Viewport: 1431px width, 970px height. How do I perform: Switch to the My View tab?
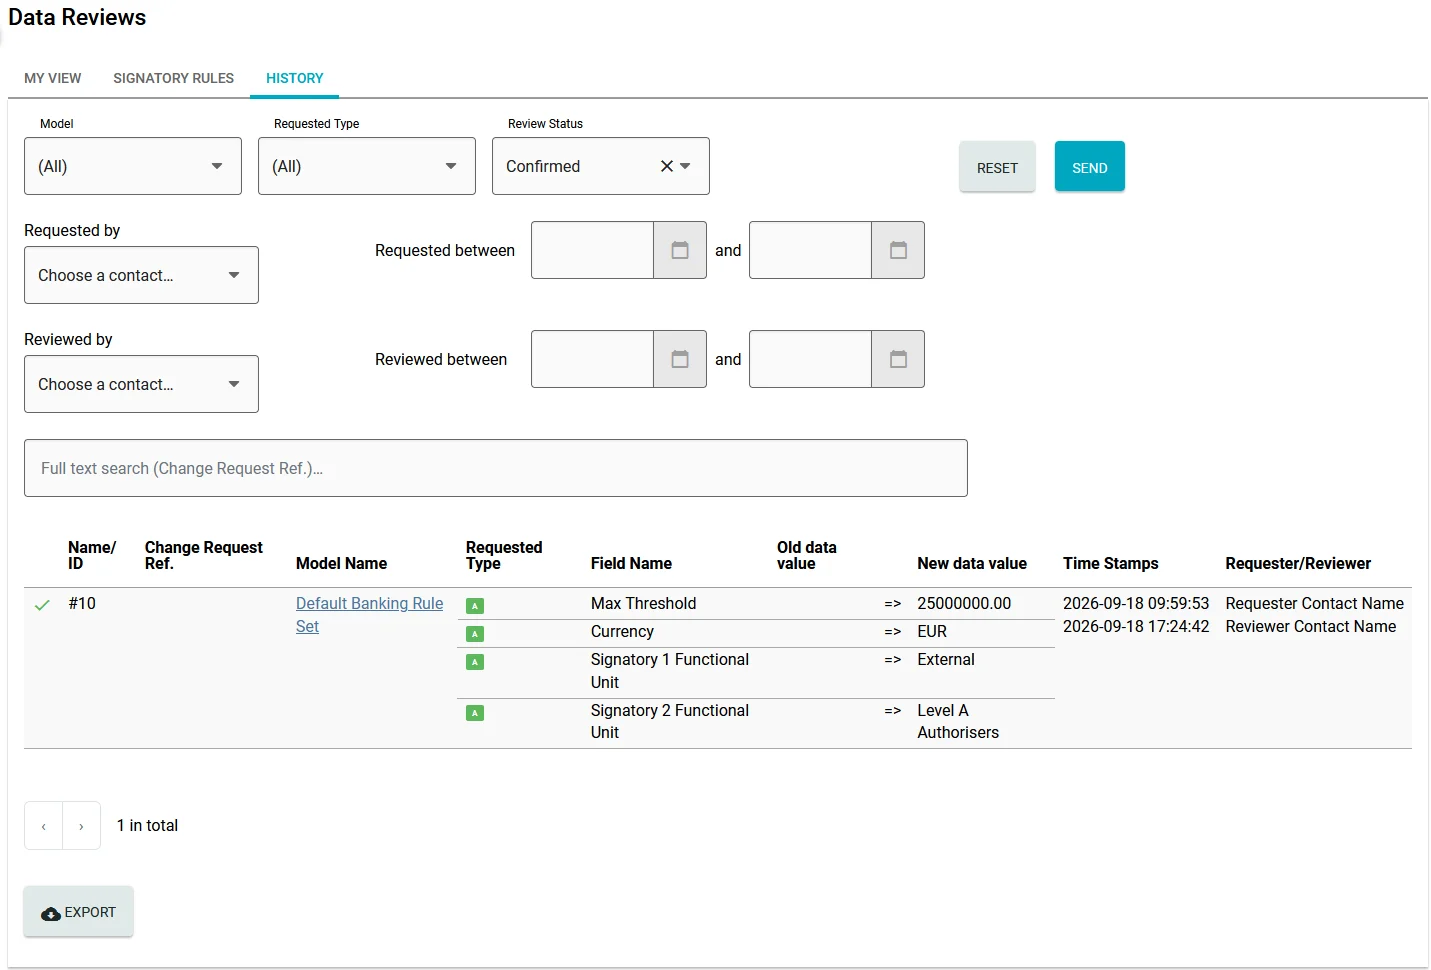[53, 78]
